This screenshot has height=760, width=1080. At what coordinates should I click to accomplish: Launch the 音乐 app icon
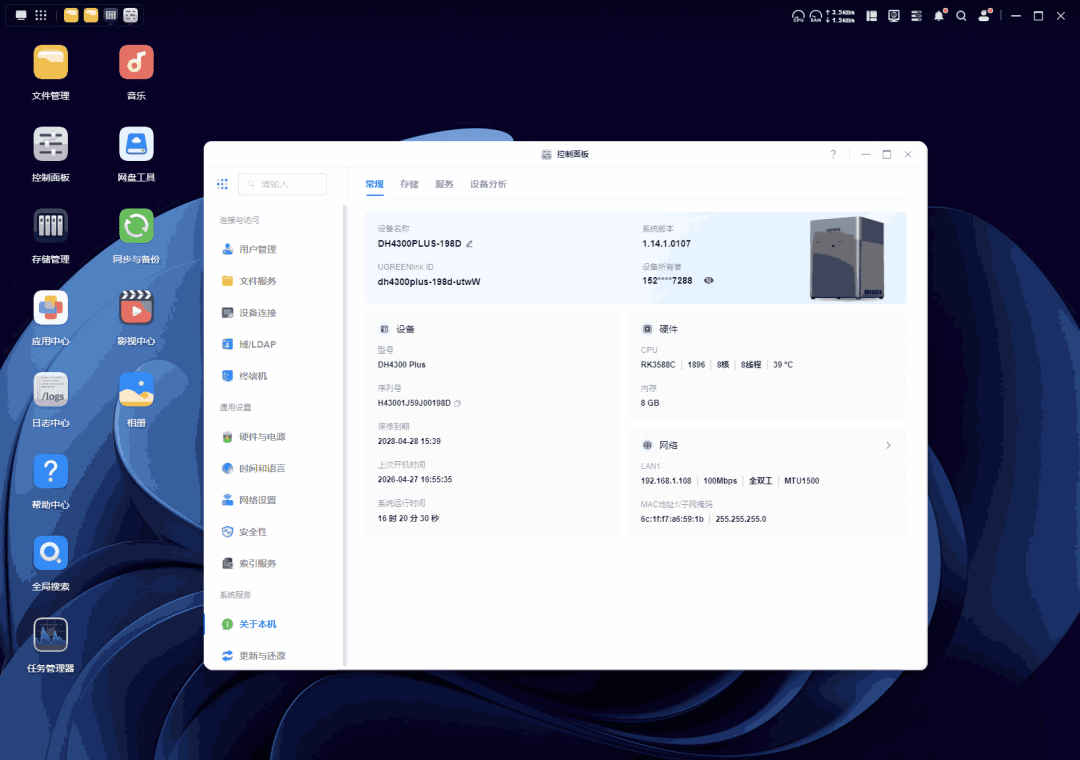point(136,63)
